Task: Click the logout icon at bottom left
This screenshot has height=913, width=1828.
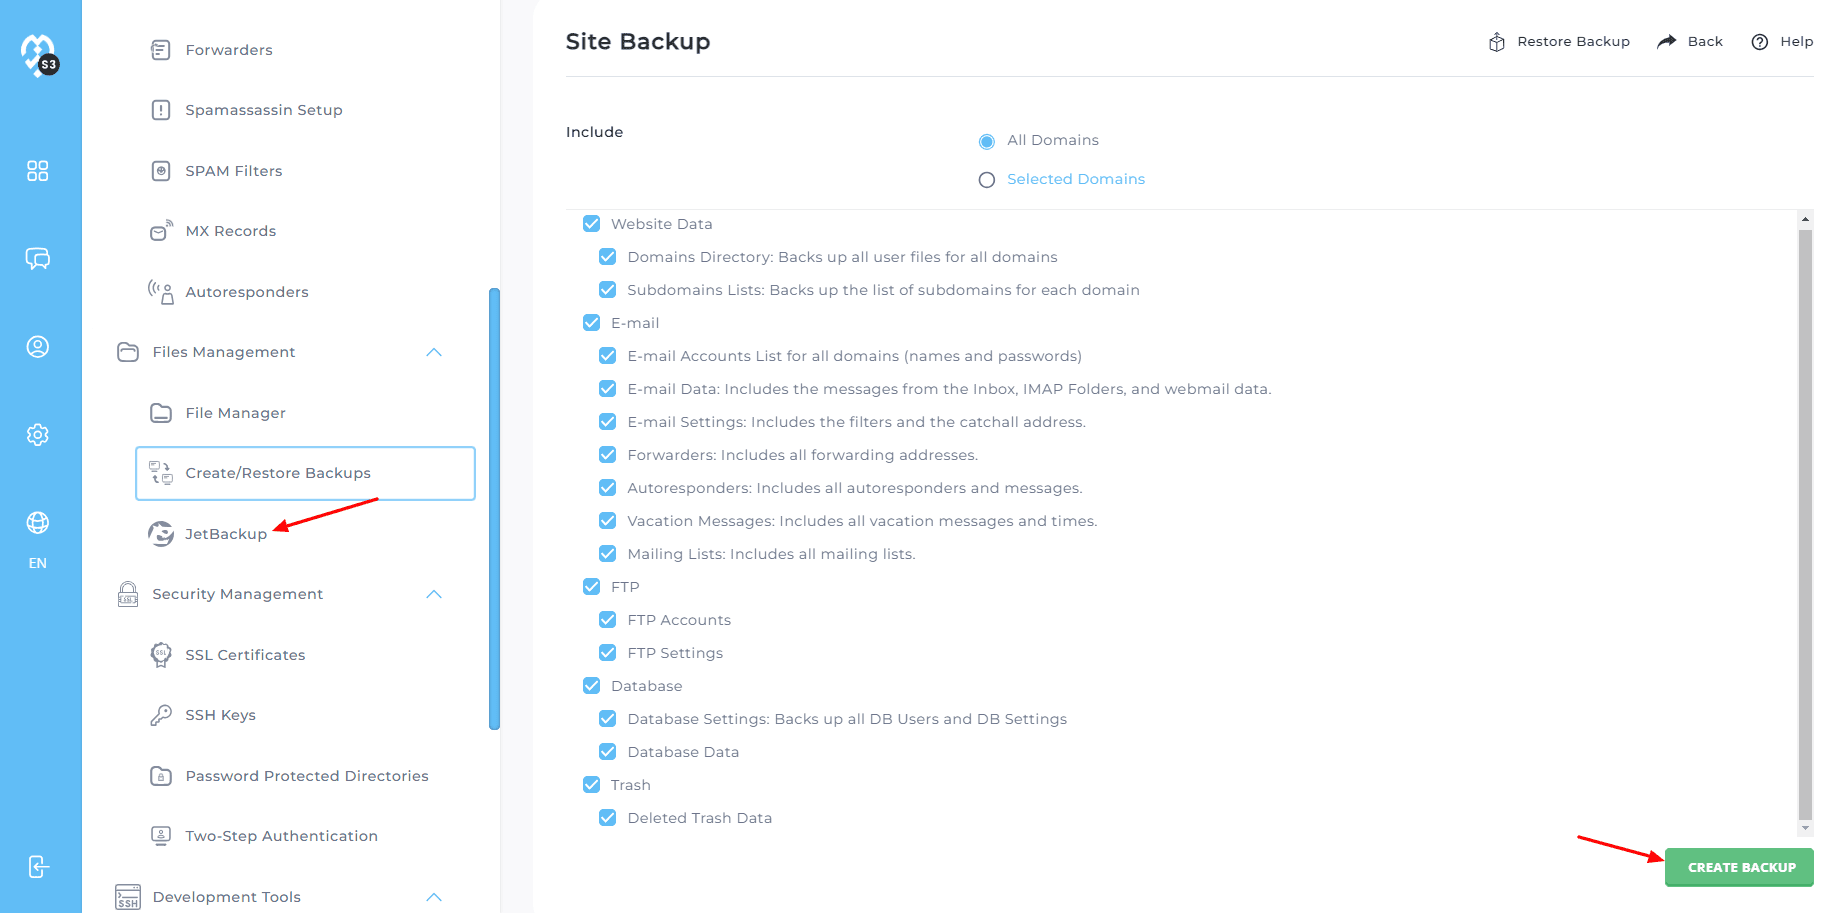Action: [37, 867]
